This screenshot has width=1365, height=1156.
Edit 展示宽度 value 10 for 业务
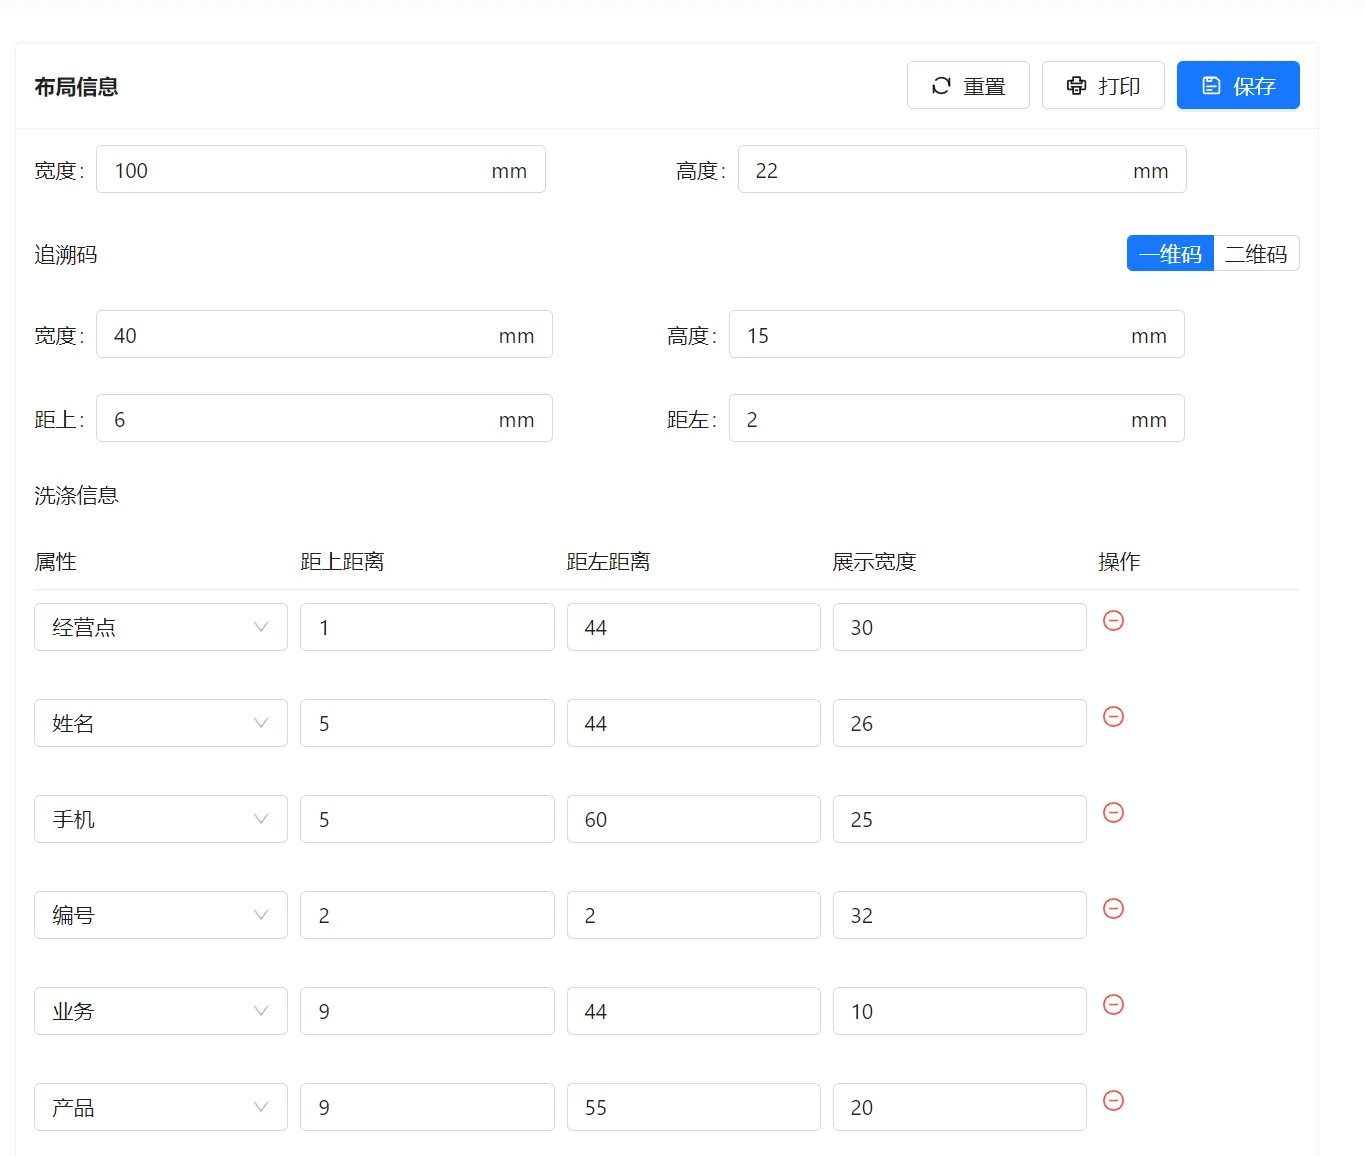[x=960, y=1011]
